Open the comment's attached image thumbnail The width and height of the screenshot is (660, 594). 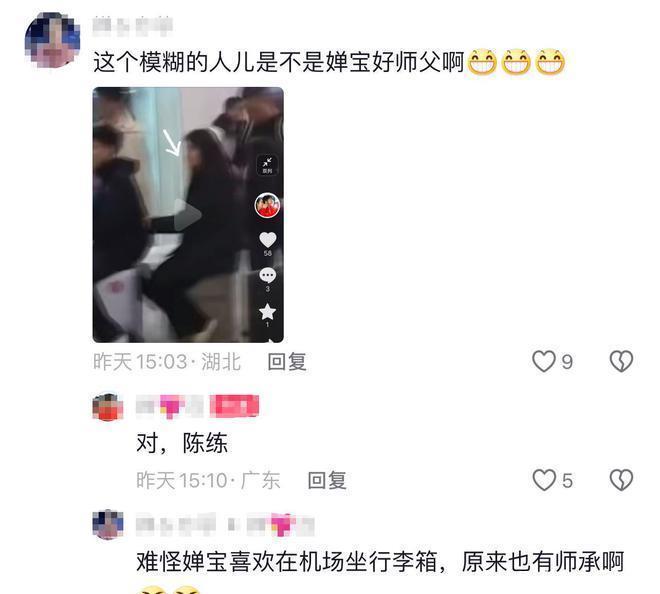coord(188,215)
